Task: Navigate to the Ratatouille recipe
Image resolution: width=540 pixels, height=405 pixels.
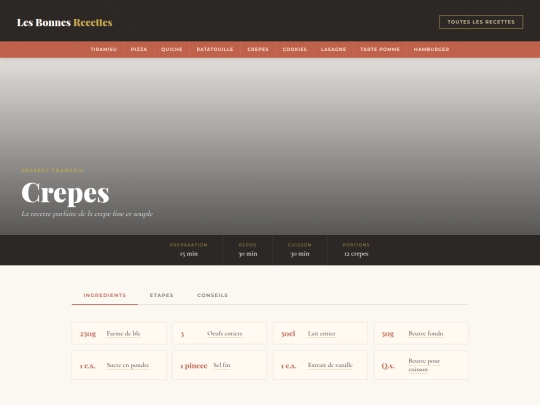Action: 215,49
